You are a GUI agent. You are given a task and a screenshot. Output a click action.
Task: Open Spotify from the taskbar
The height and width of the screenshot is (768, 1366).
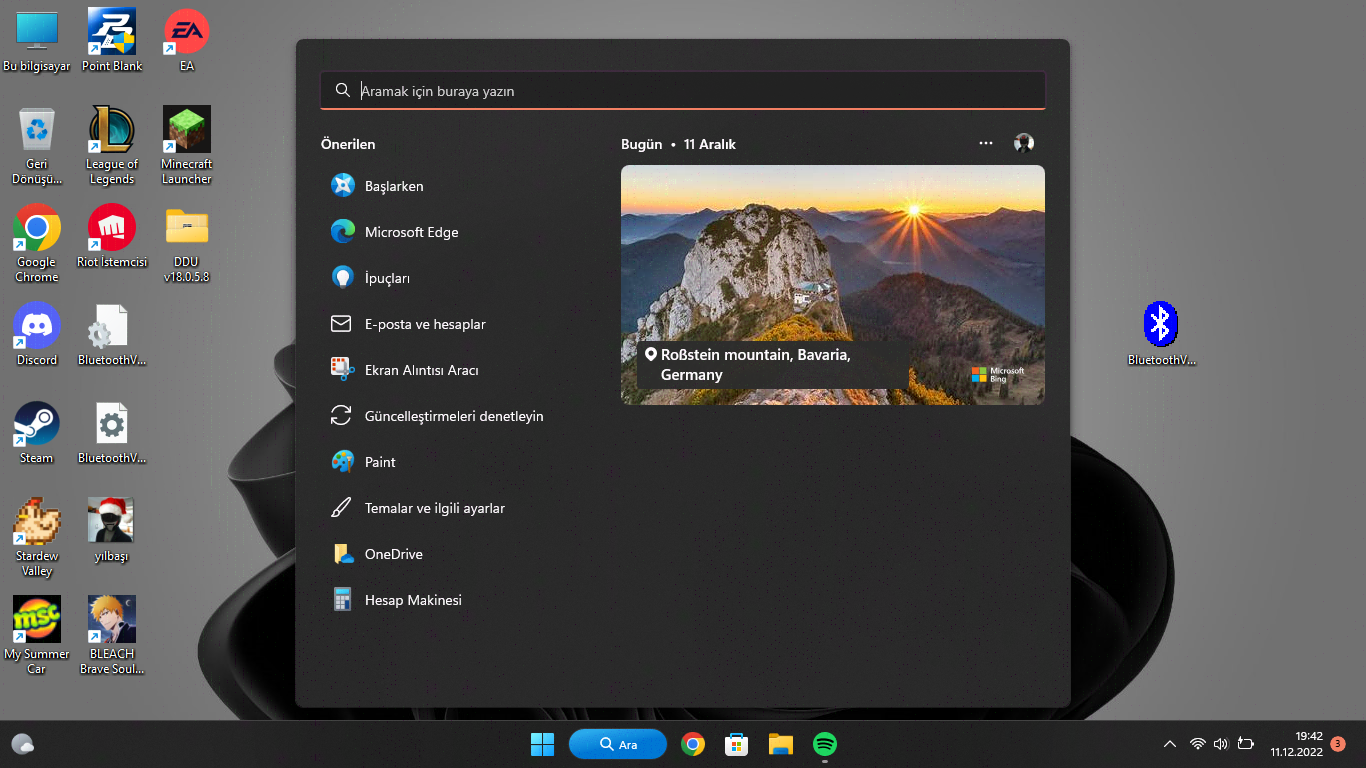(825, 744)
